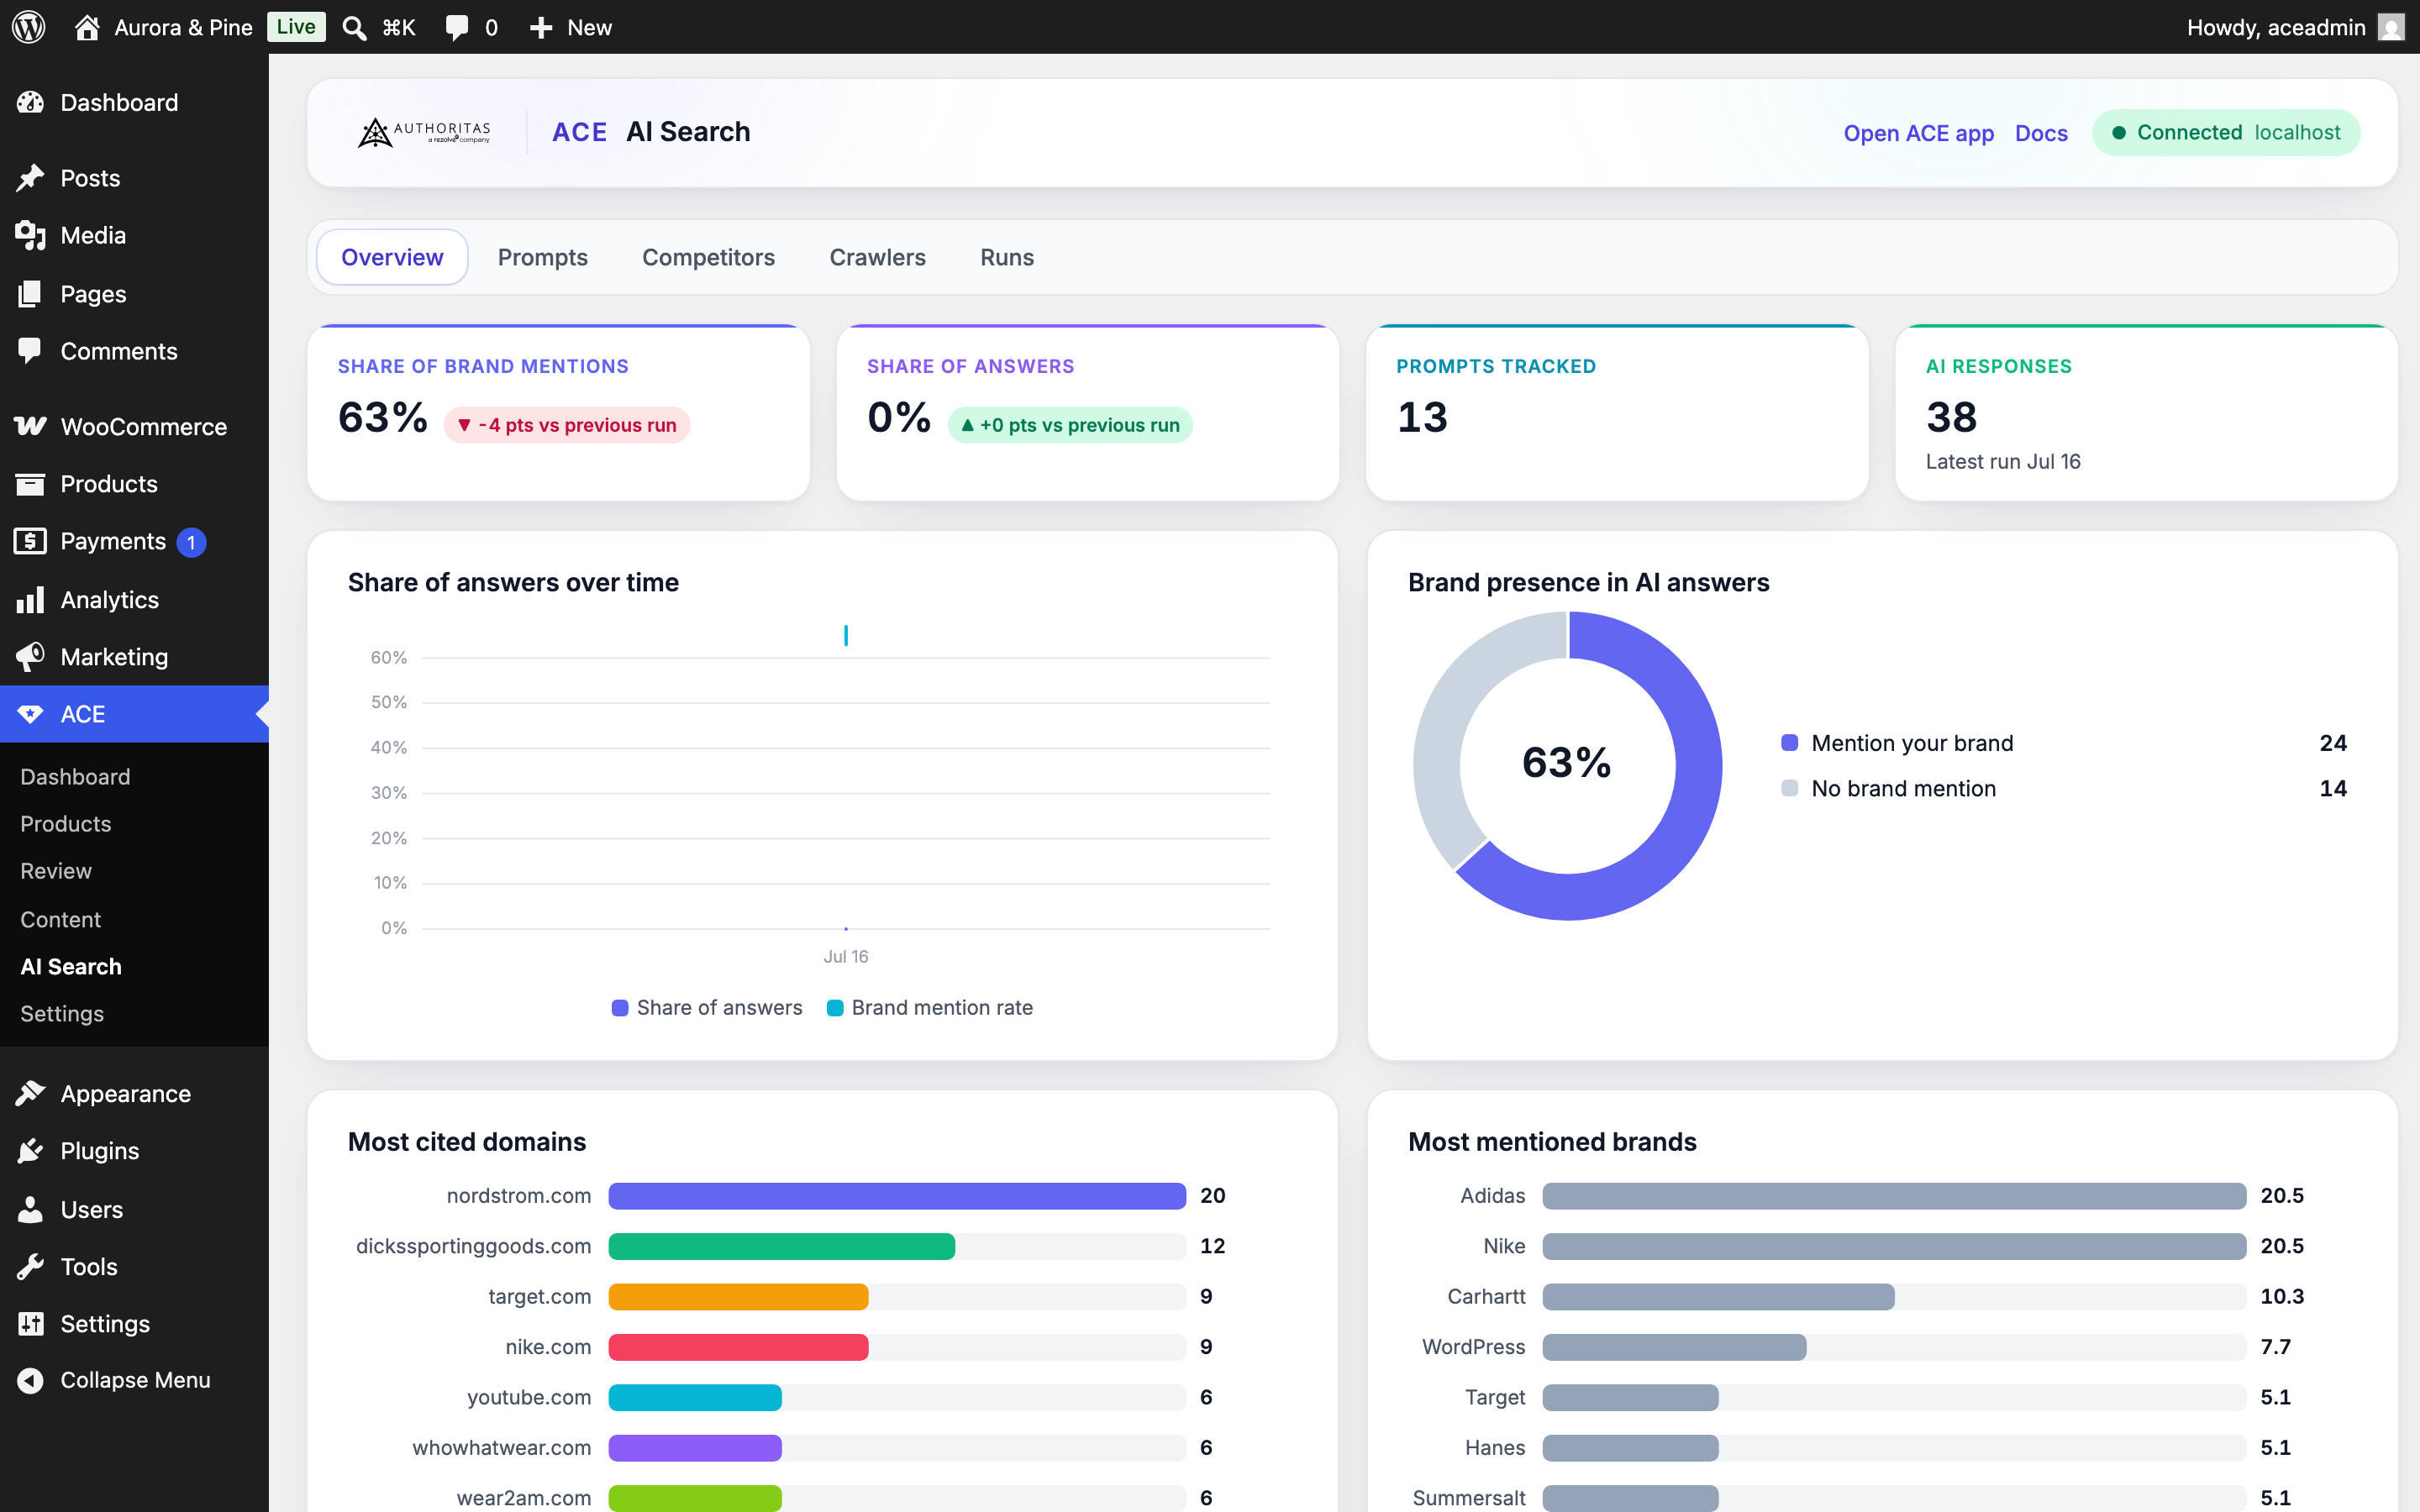Click the Prompts Tracked 13 card
The height and width of the screenshot is (1512, 2420).
pyautogui.click(x=1616, y=412)
